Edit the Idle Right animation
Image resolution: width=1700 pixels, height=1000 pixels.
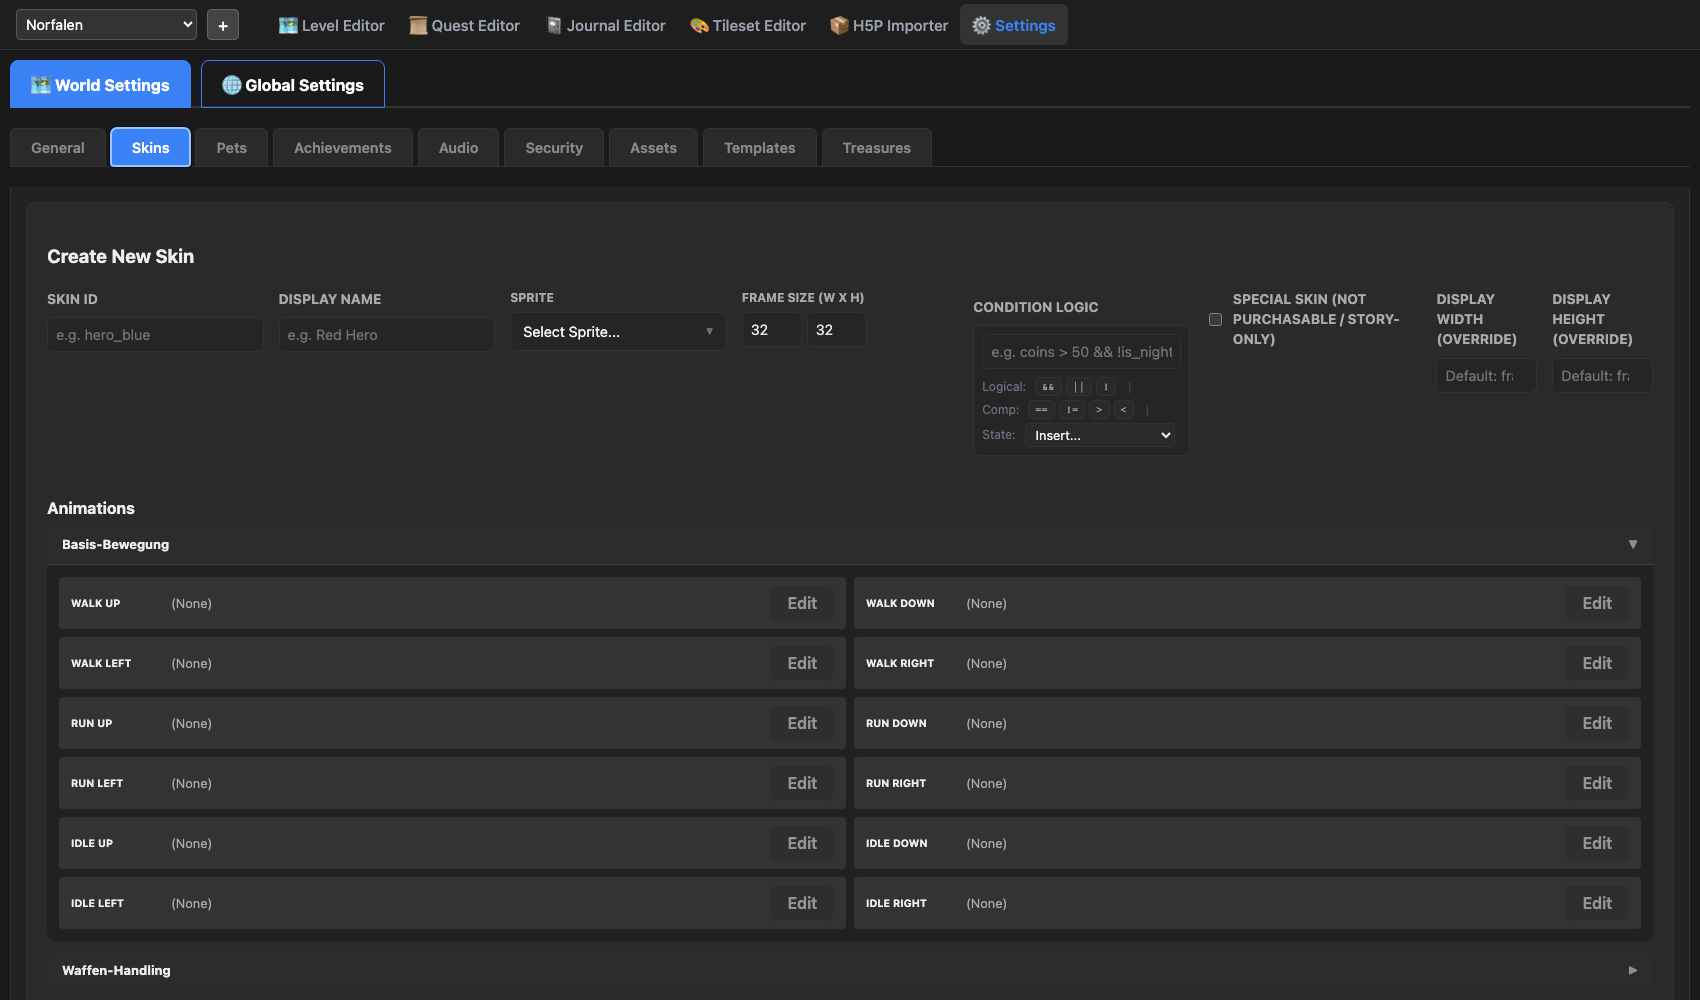[1596, 903]
